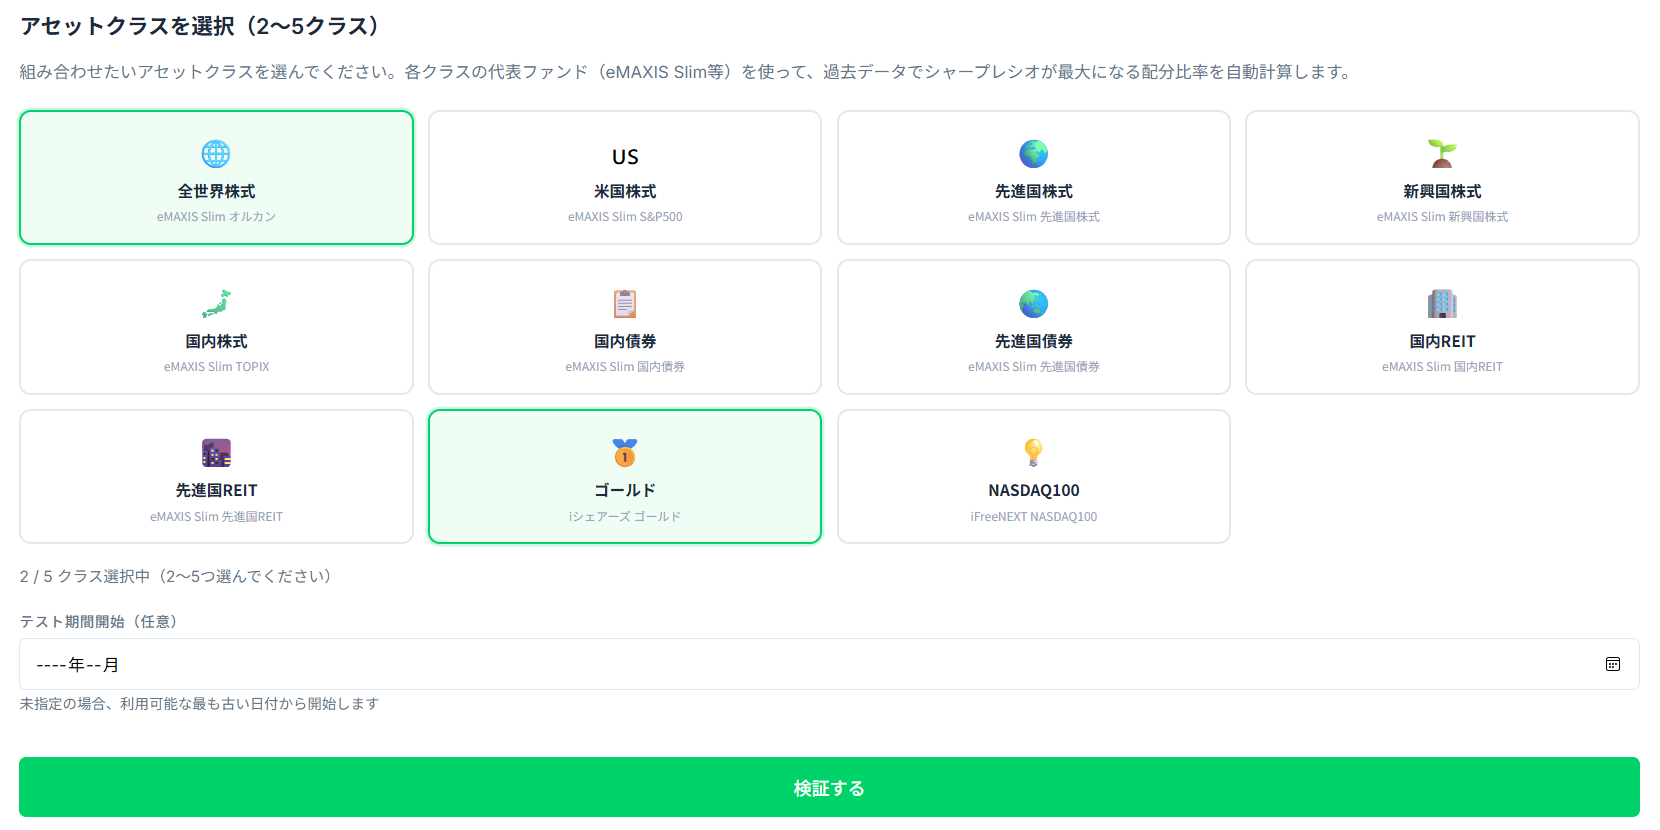Open the calendar picker in the date field
The width and height of the screenshot is (1660, 830).
tap(1612, 664)
